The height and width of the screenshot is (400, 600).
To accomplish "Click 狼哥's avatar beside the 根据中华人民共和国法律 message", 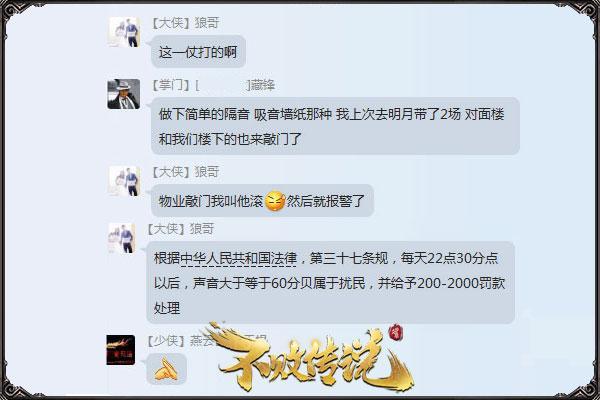I will (x=121, y=238).
